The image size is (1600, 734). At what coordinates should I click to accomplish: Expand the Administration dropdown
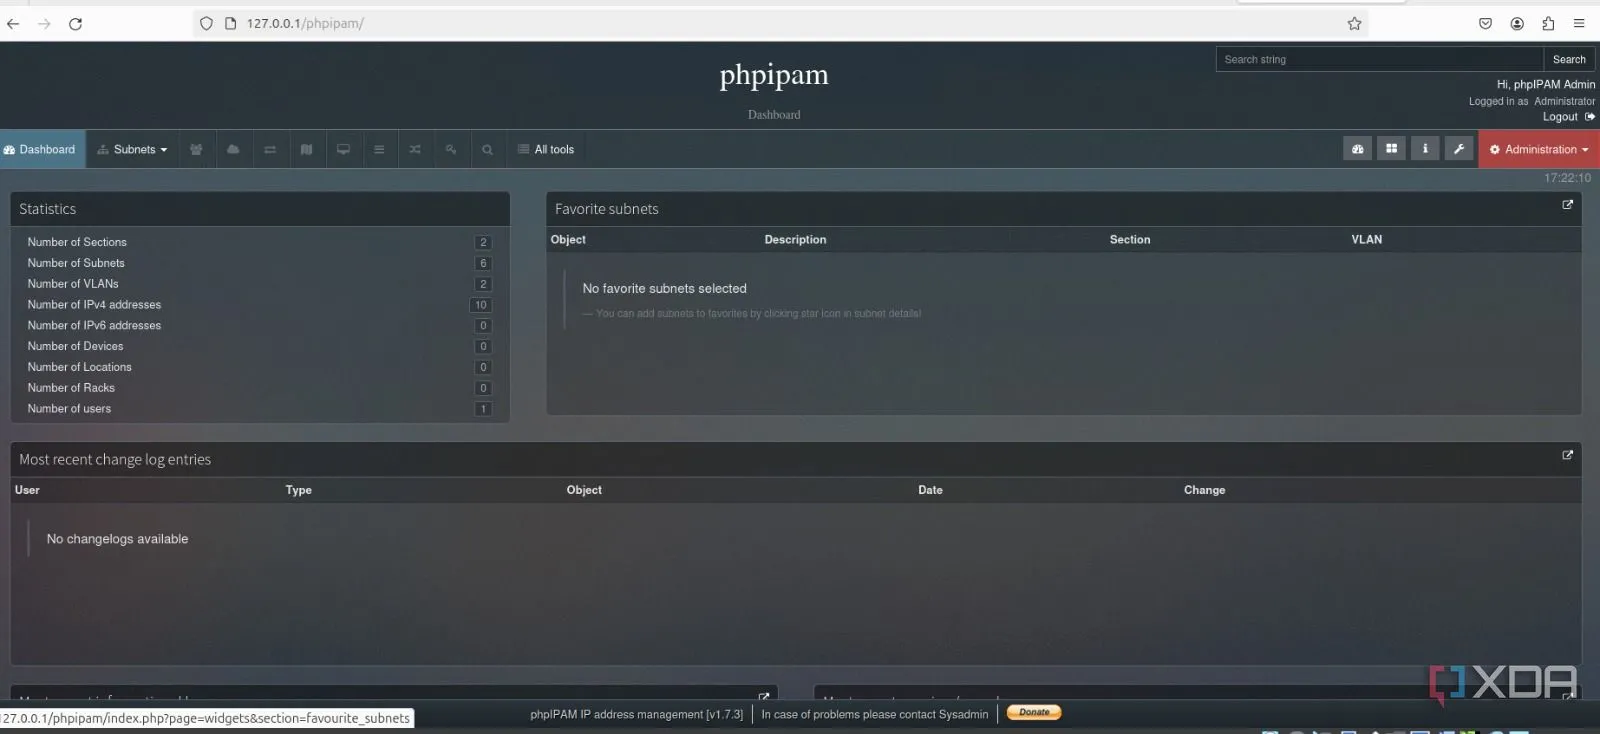point(1539,150)
